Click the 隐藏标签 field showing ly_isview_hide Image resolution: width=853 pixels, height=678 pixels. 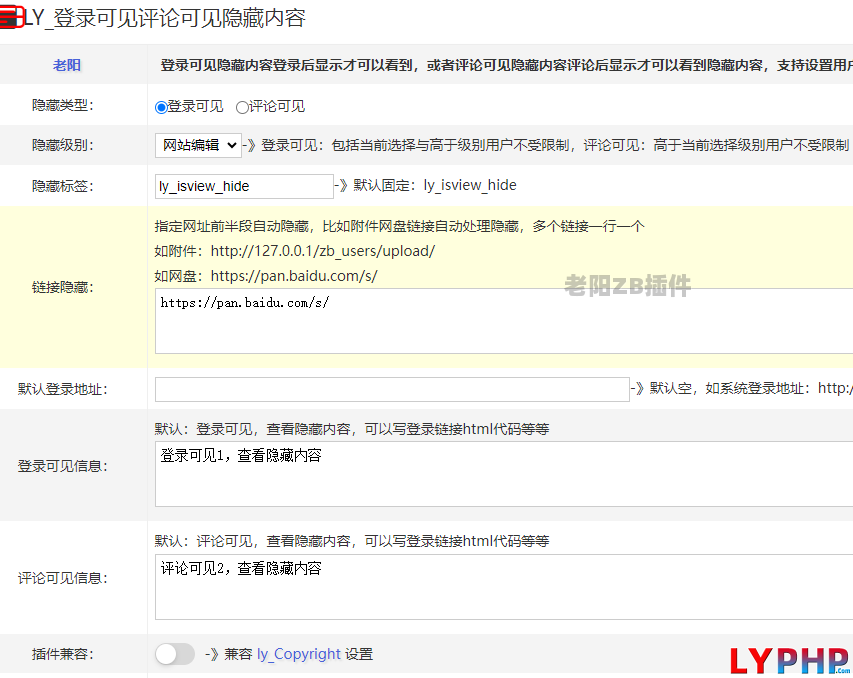[x=243, y=186]
